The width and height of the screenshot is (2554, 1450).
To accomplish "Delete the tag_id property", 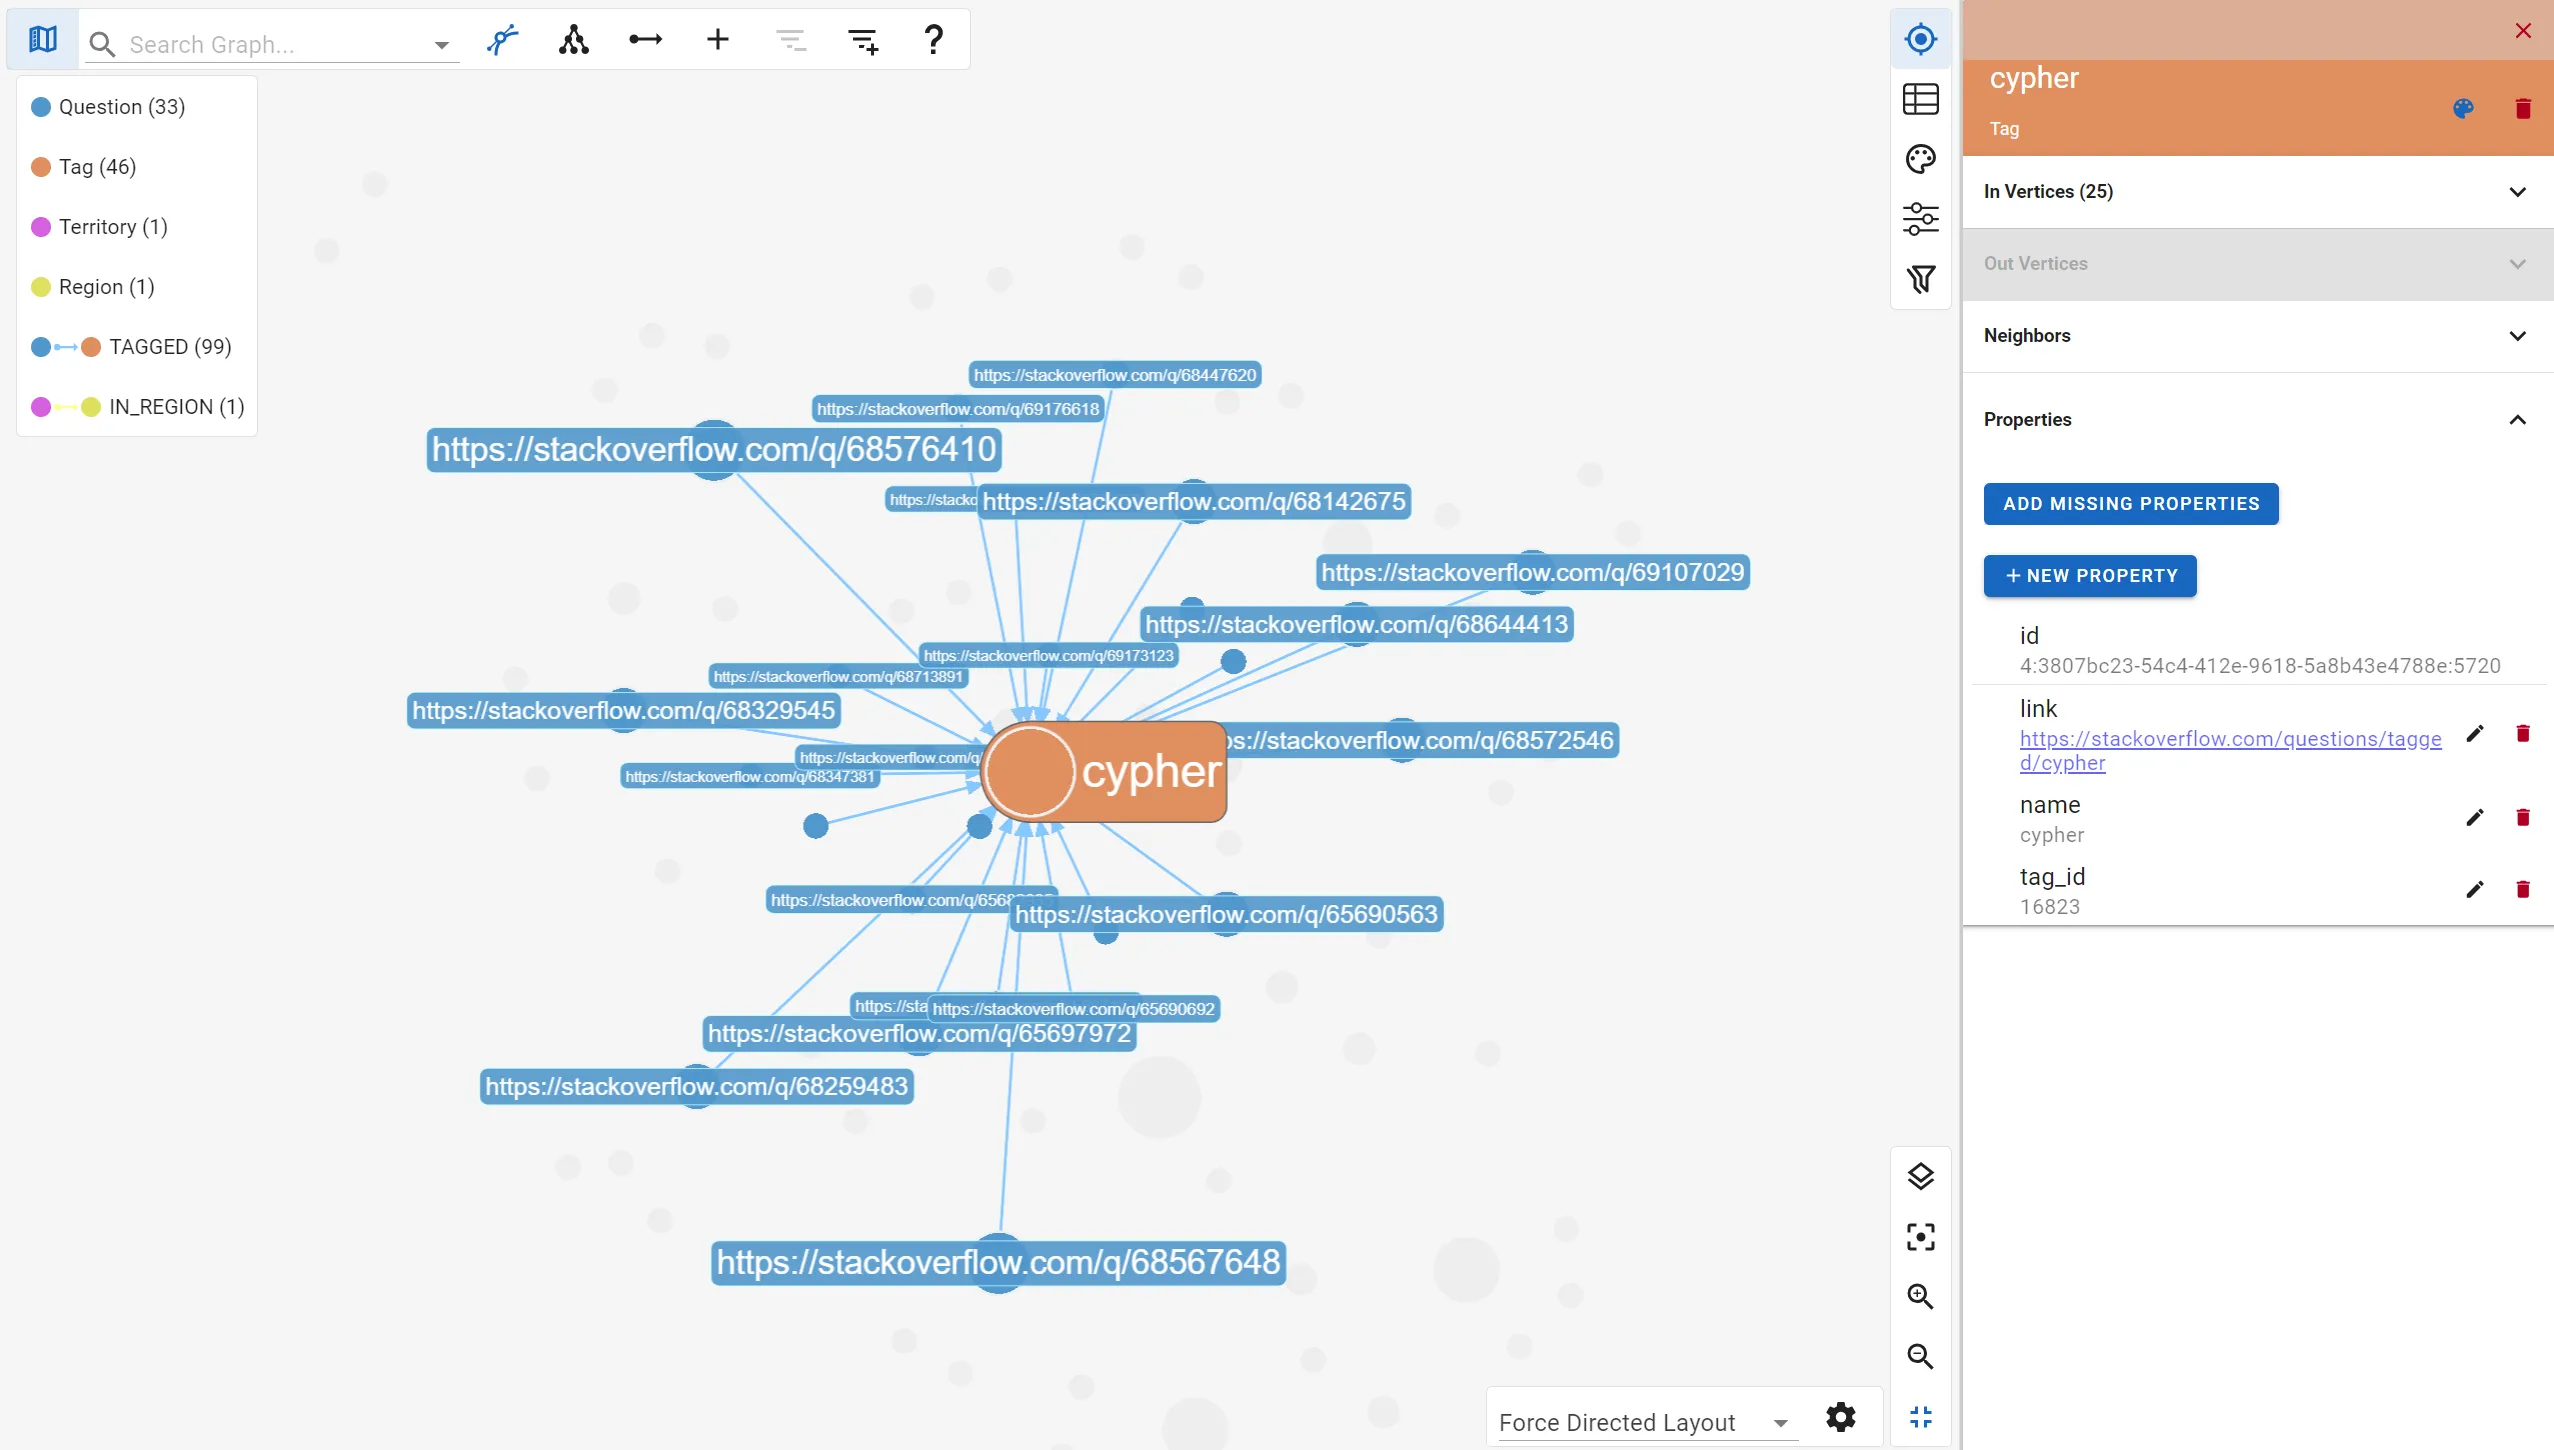I will [2523, 890].
